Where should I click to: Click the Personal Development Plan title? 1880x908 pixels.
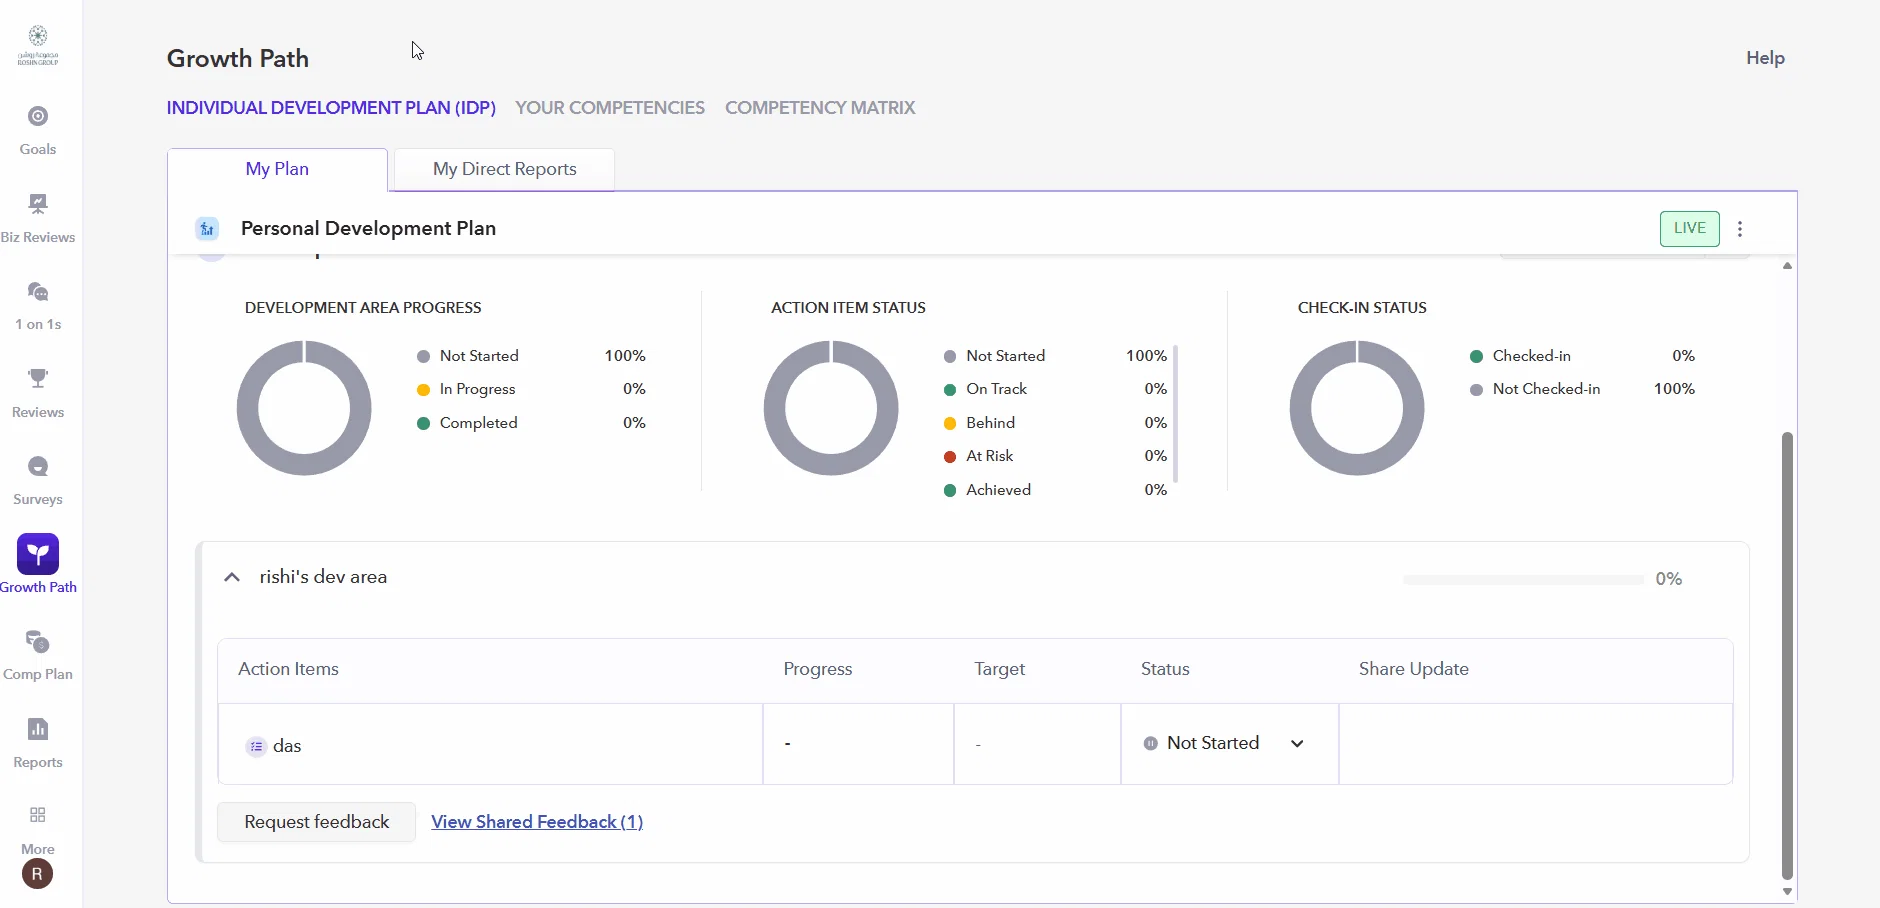[368, 228]
